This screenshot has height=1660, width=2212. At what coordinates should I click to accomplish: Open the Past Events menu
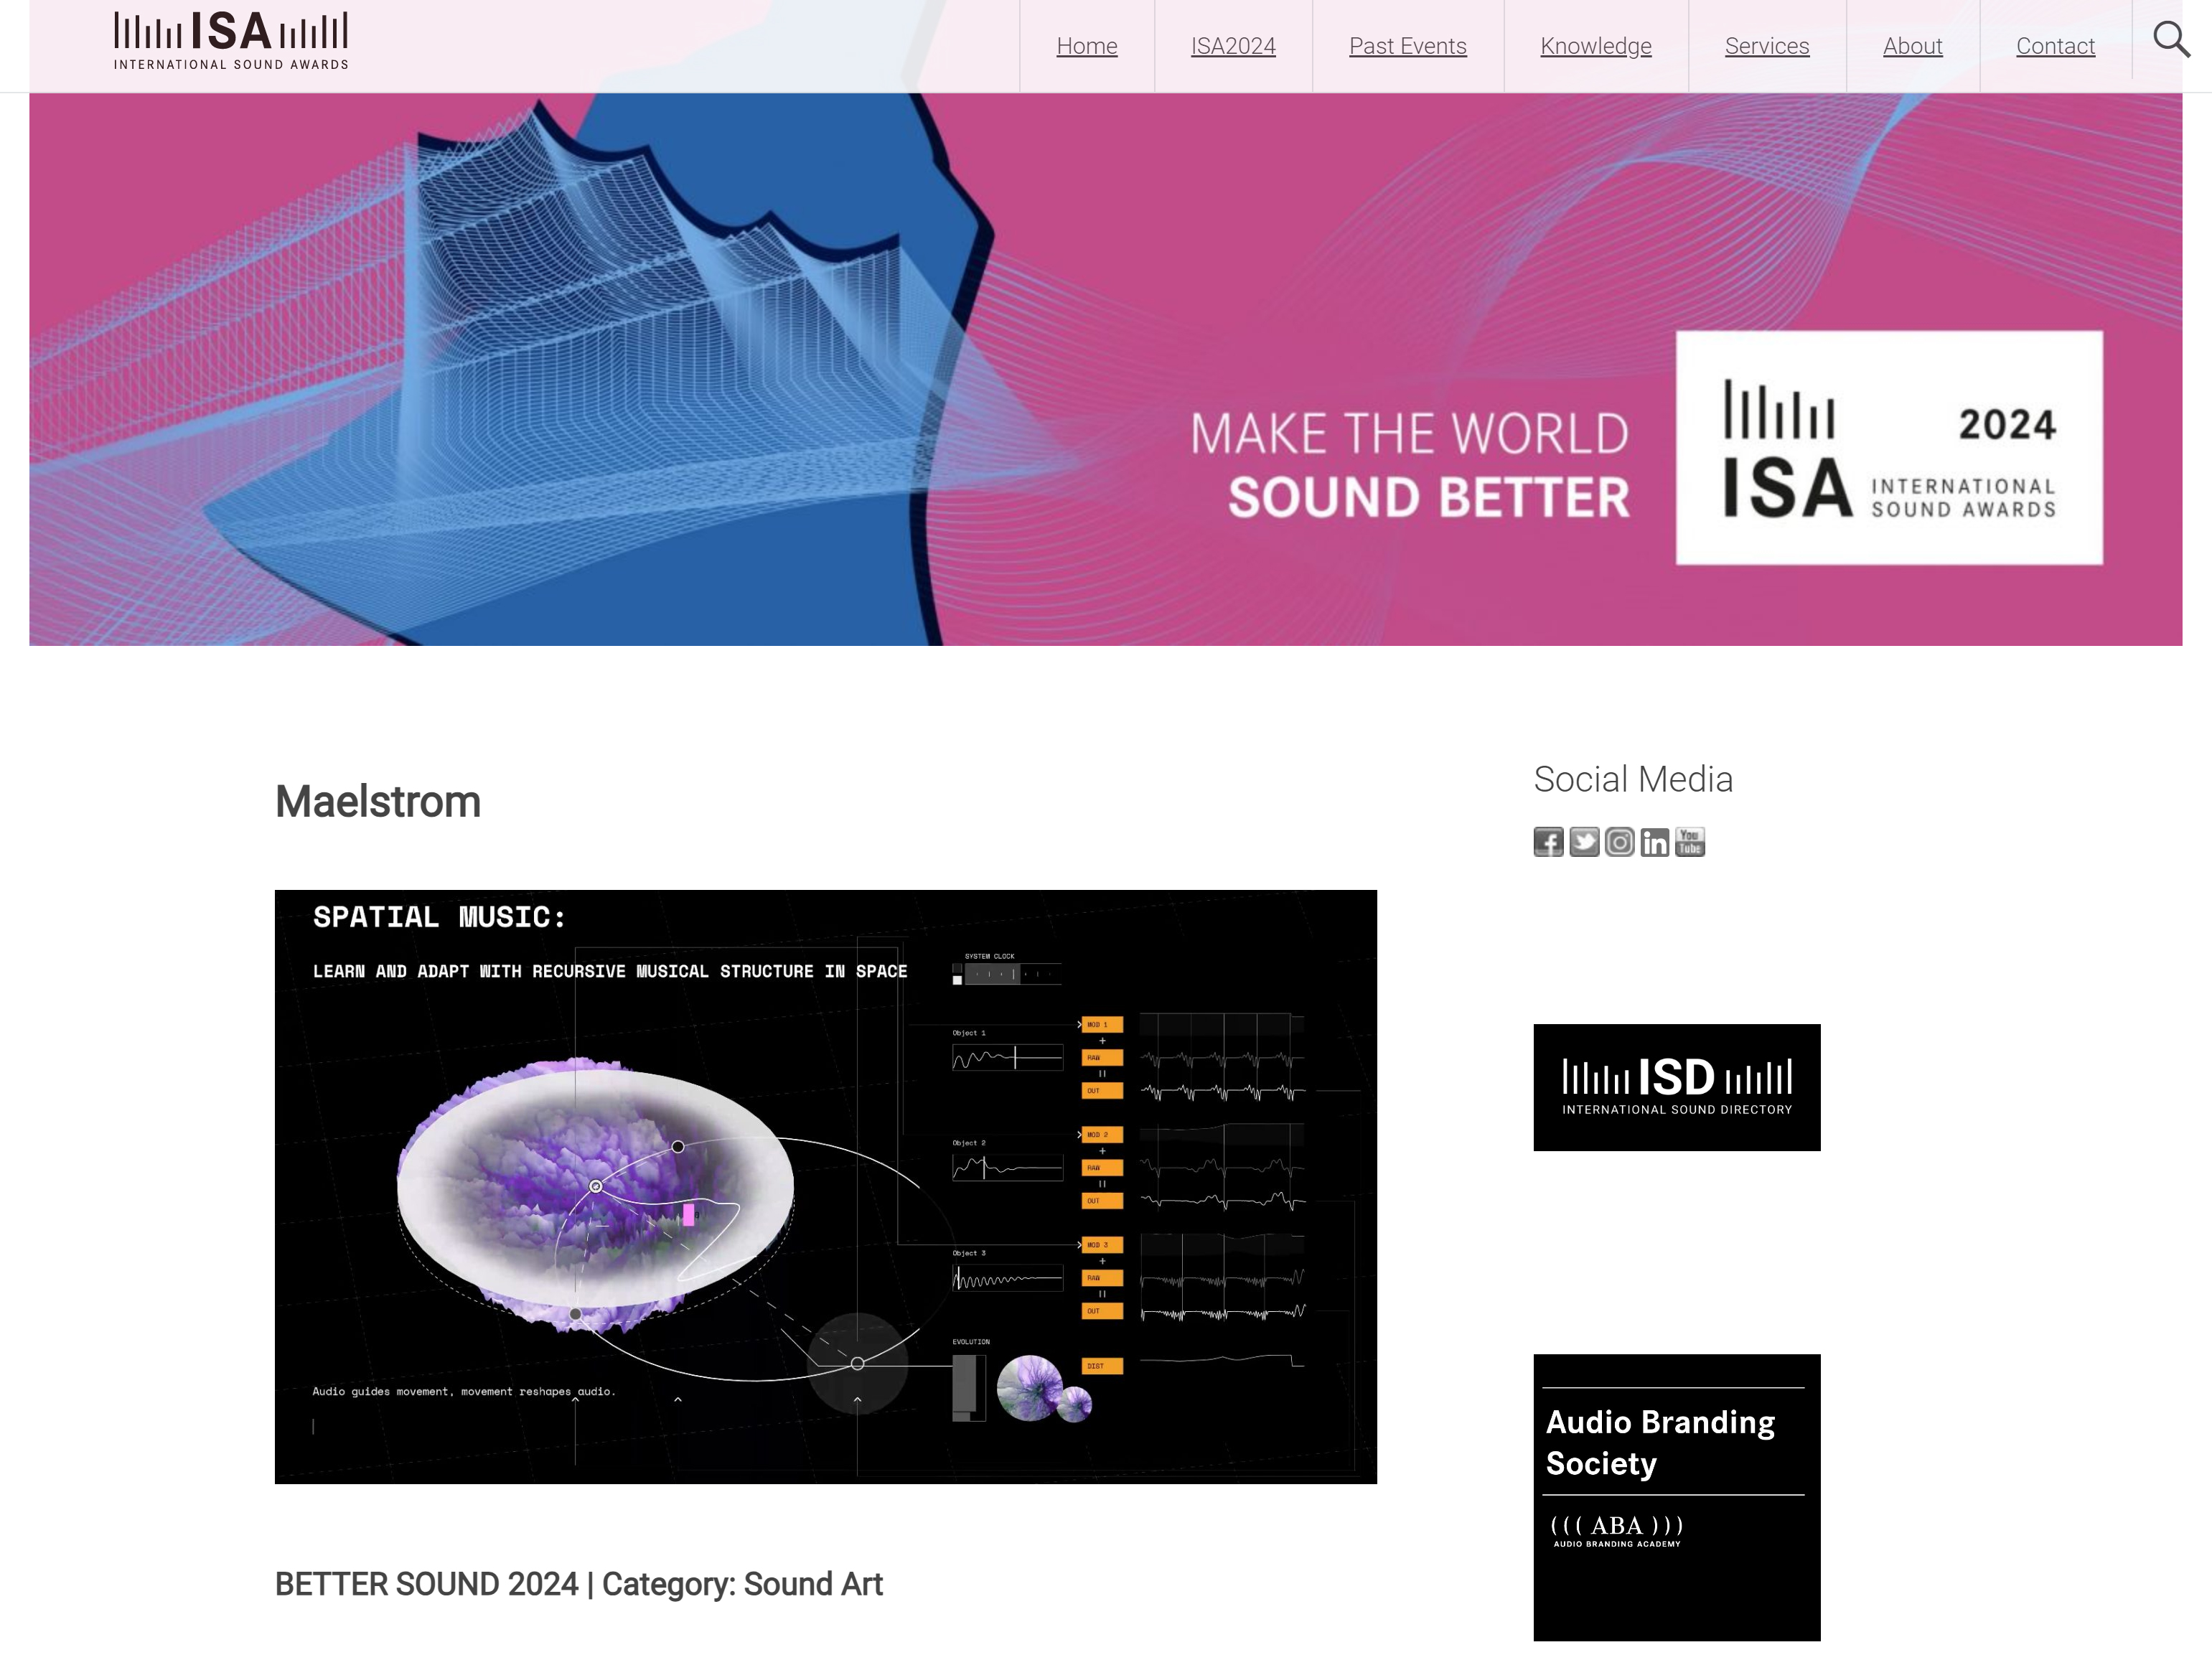coord(1407,46)
